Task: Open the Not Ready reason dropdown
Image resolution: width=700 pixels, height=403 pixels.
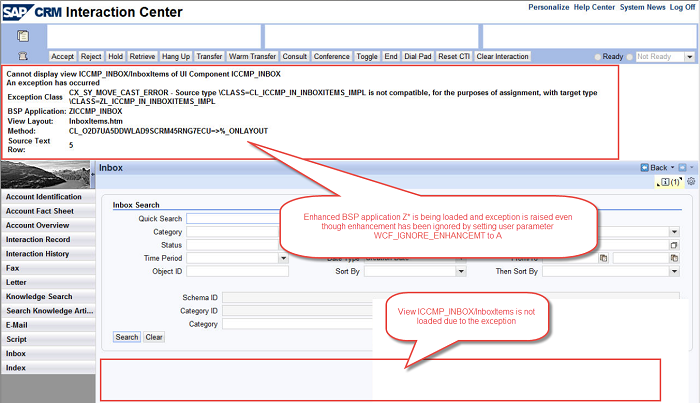Action: (690, 57)
